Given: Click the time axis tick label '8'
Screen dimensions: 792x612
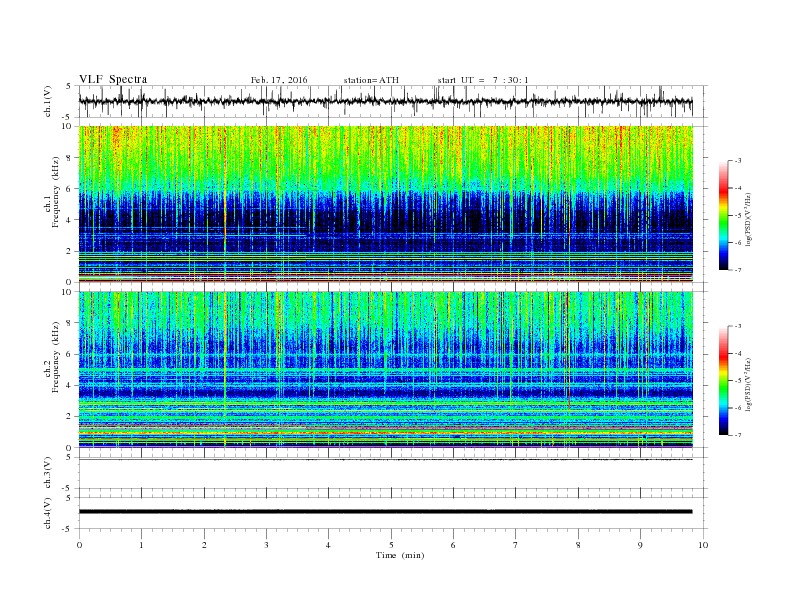Looking at the screenshot, I should (578, 545).
